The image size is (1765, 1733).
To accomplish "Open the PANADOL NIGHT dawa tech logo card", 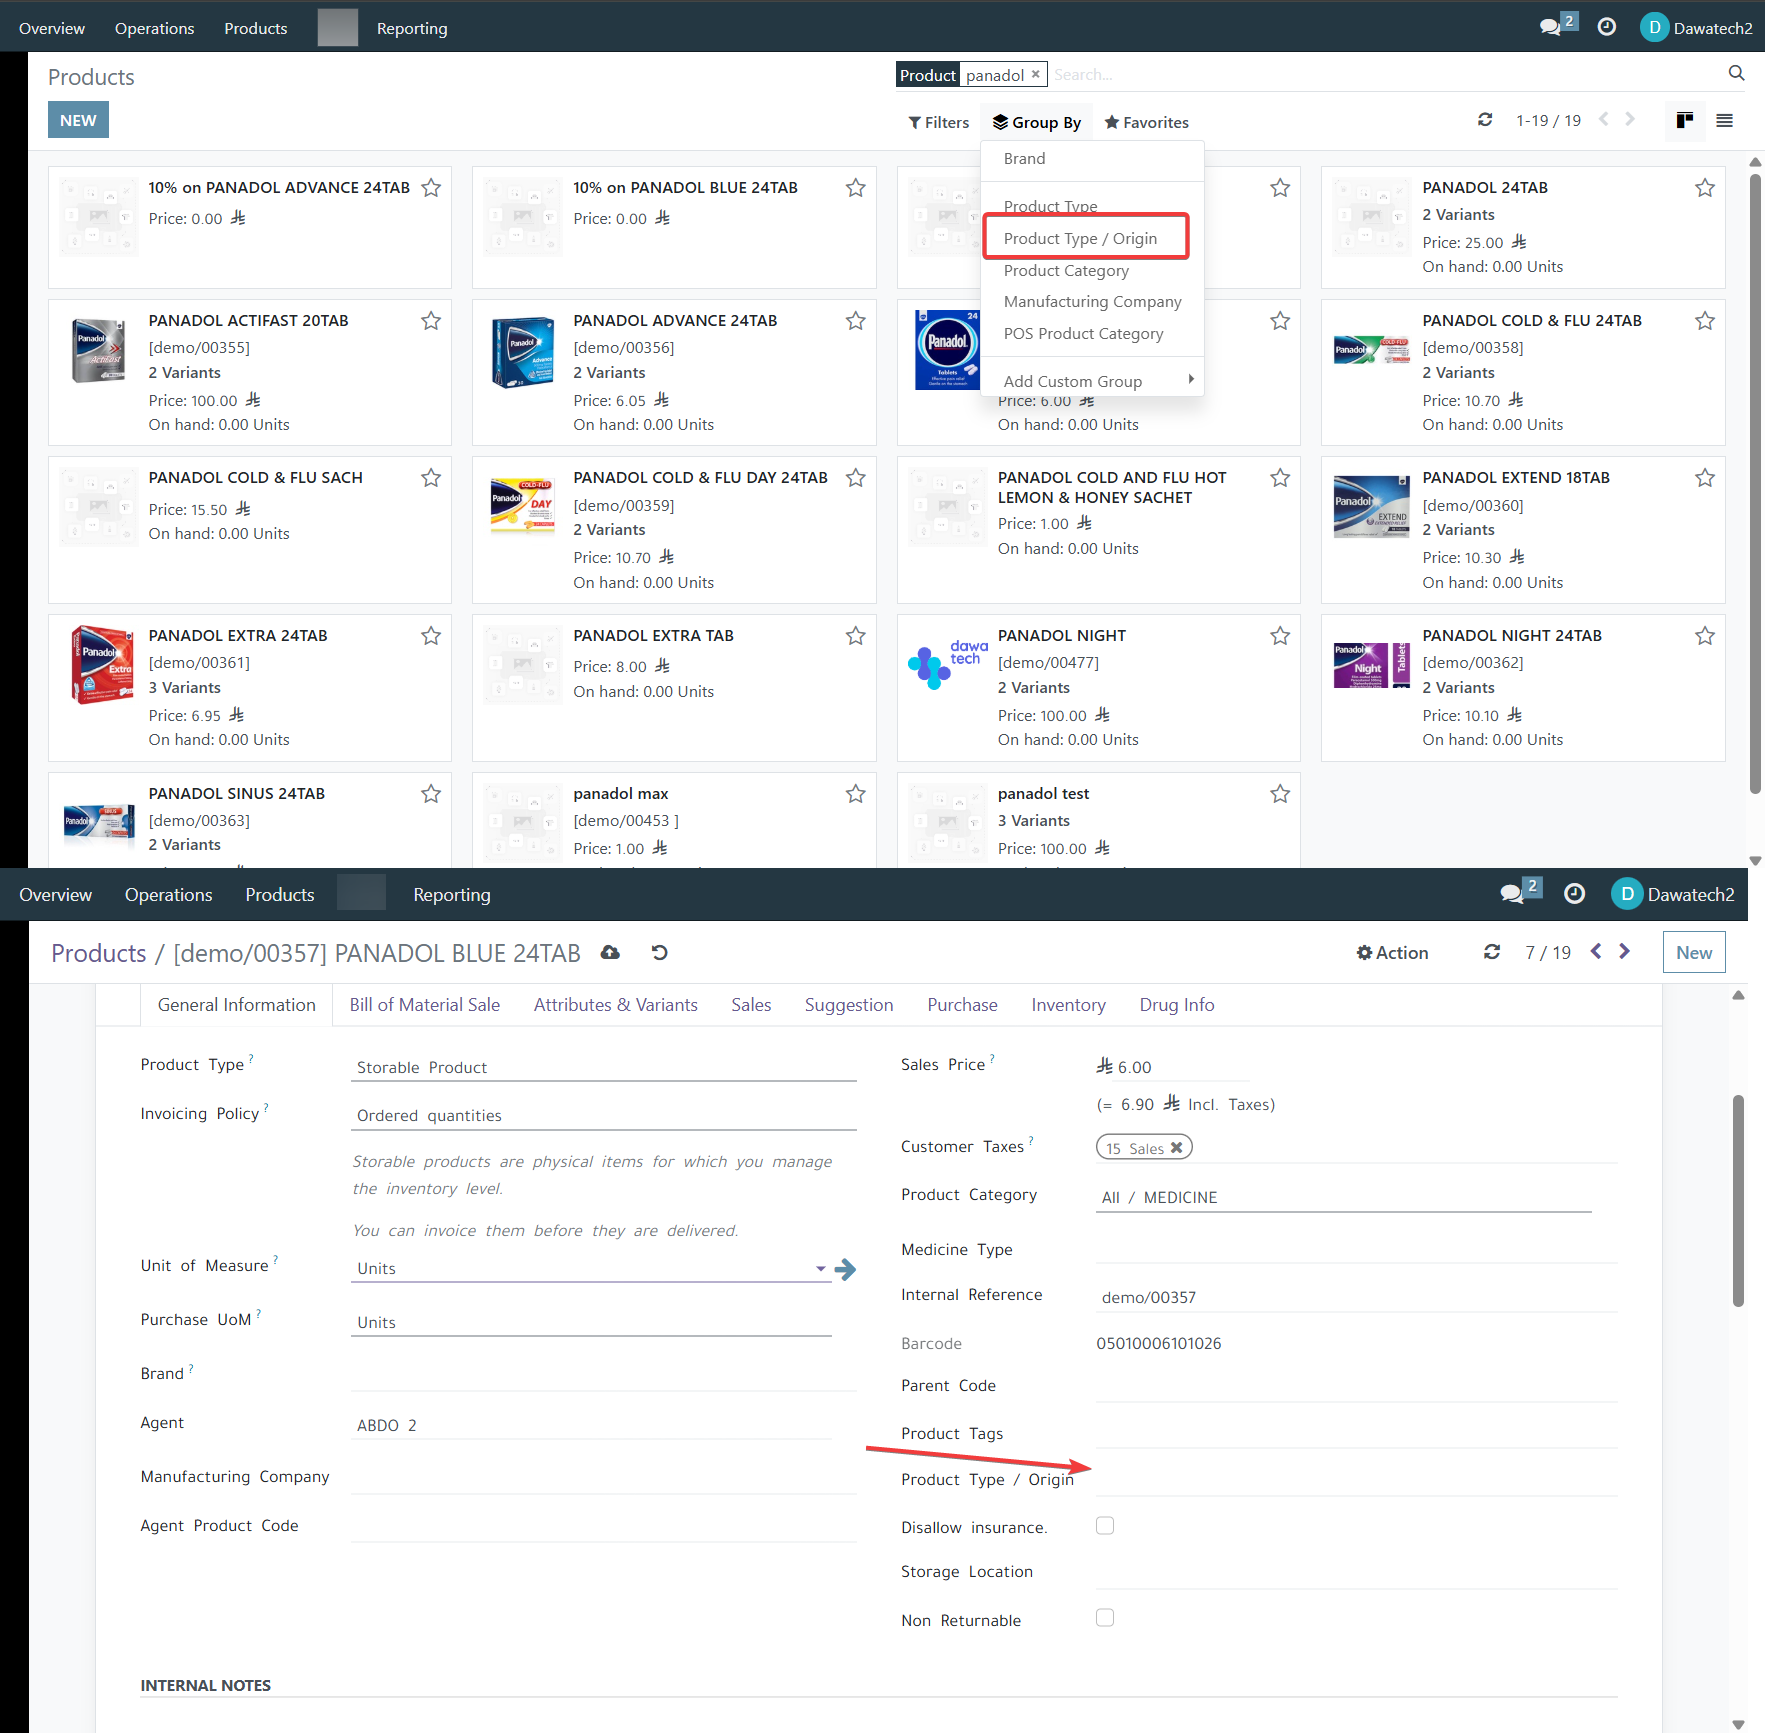I will (947, 665).
